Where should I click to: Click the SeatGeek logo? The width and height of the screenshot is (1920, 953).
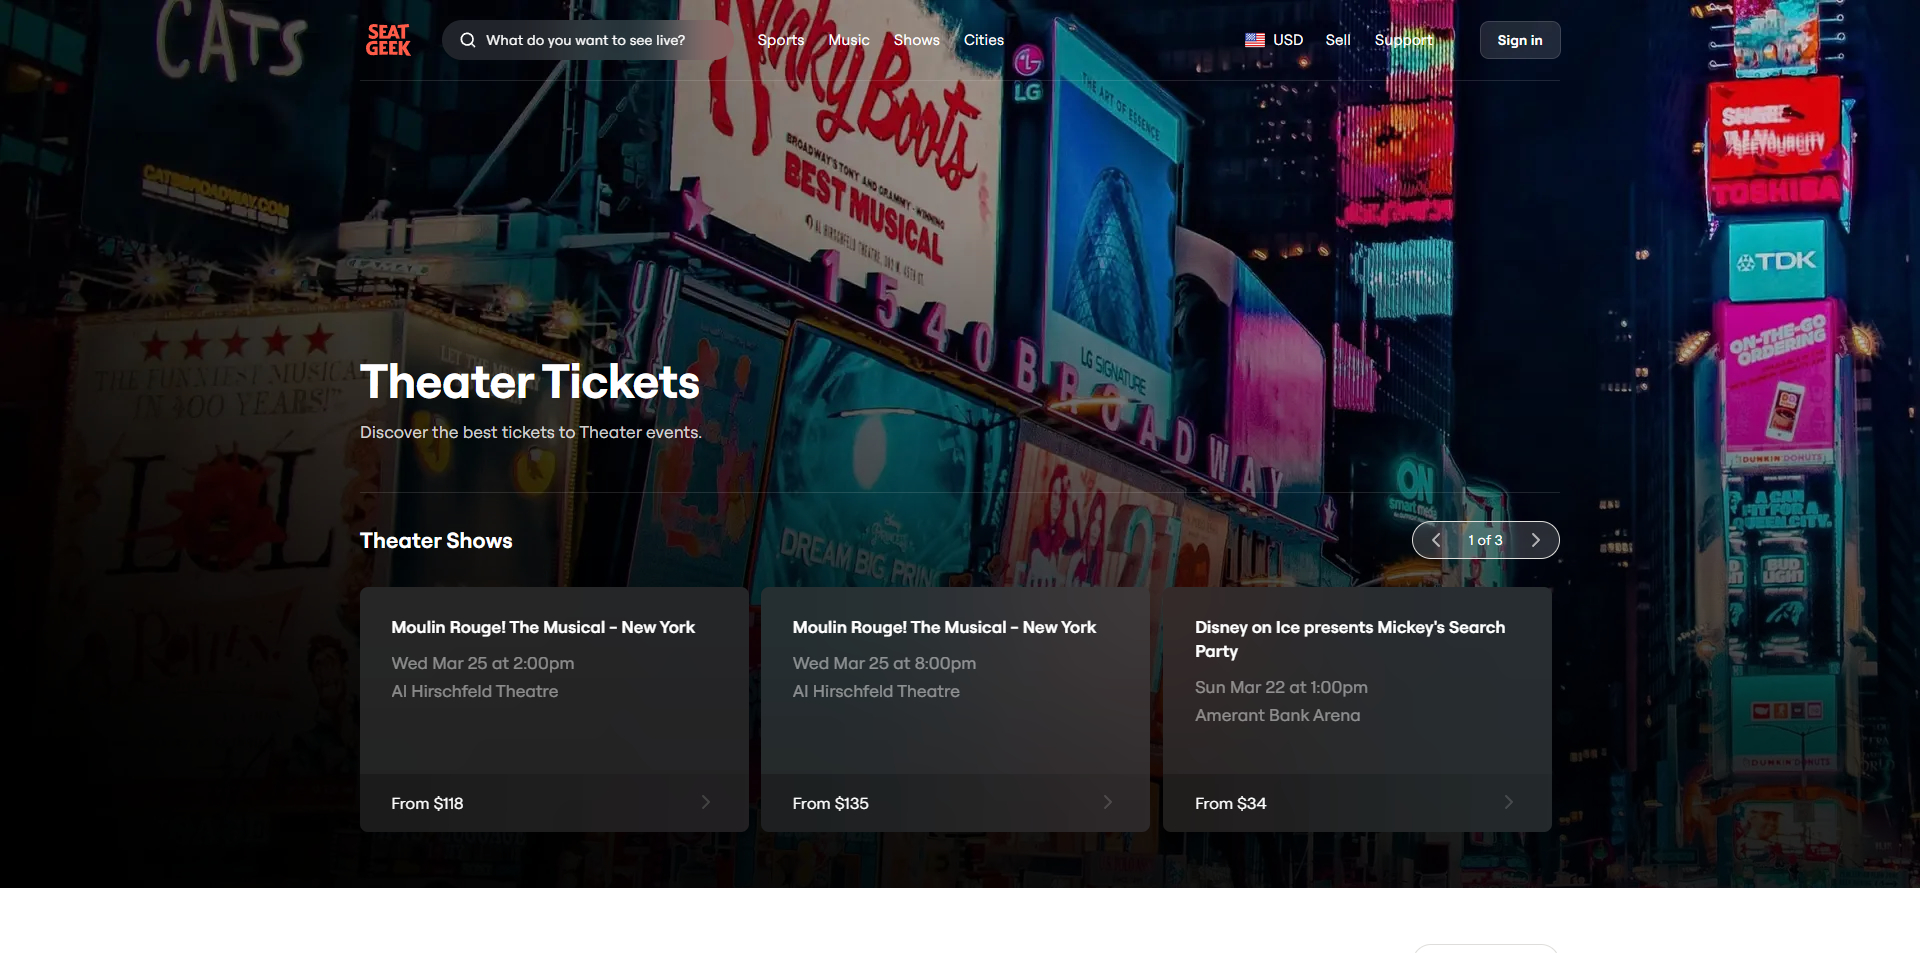[387, 40]
